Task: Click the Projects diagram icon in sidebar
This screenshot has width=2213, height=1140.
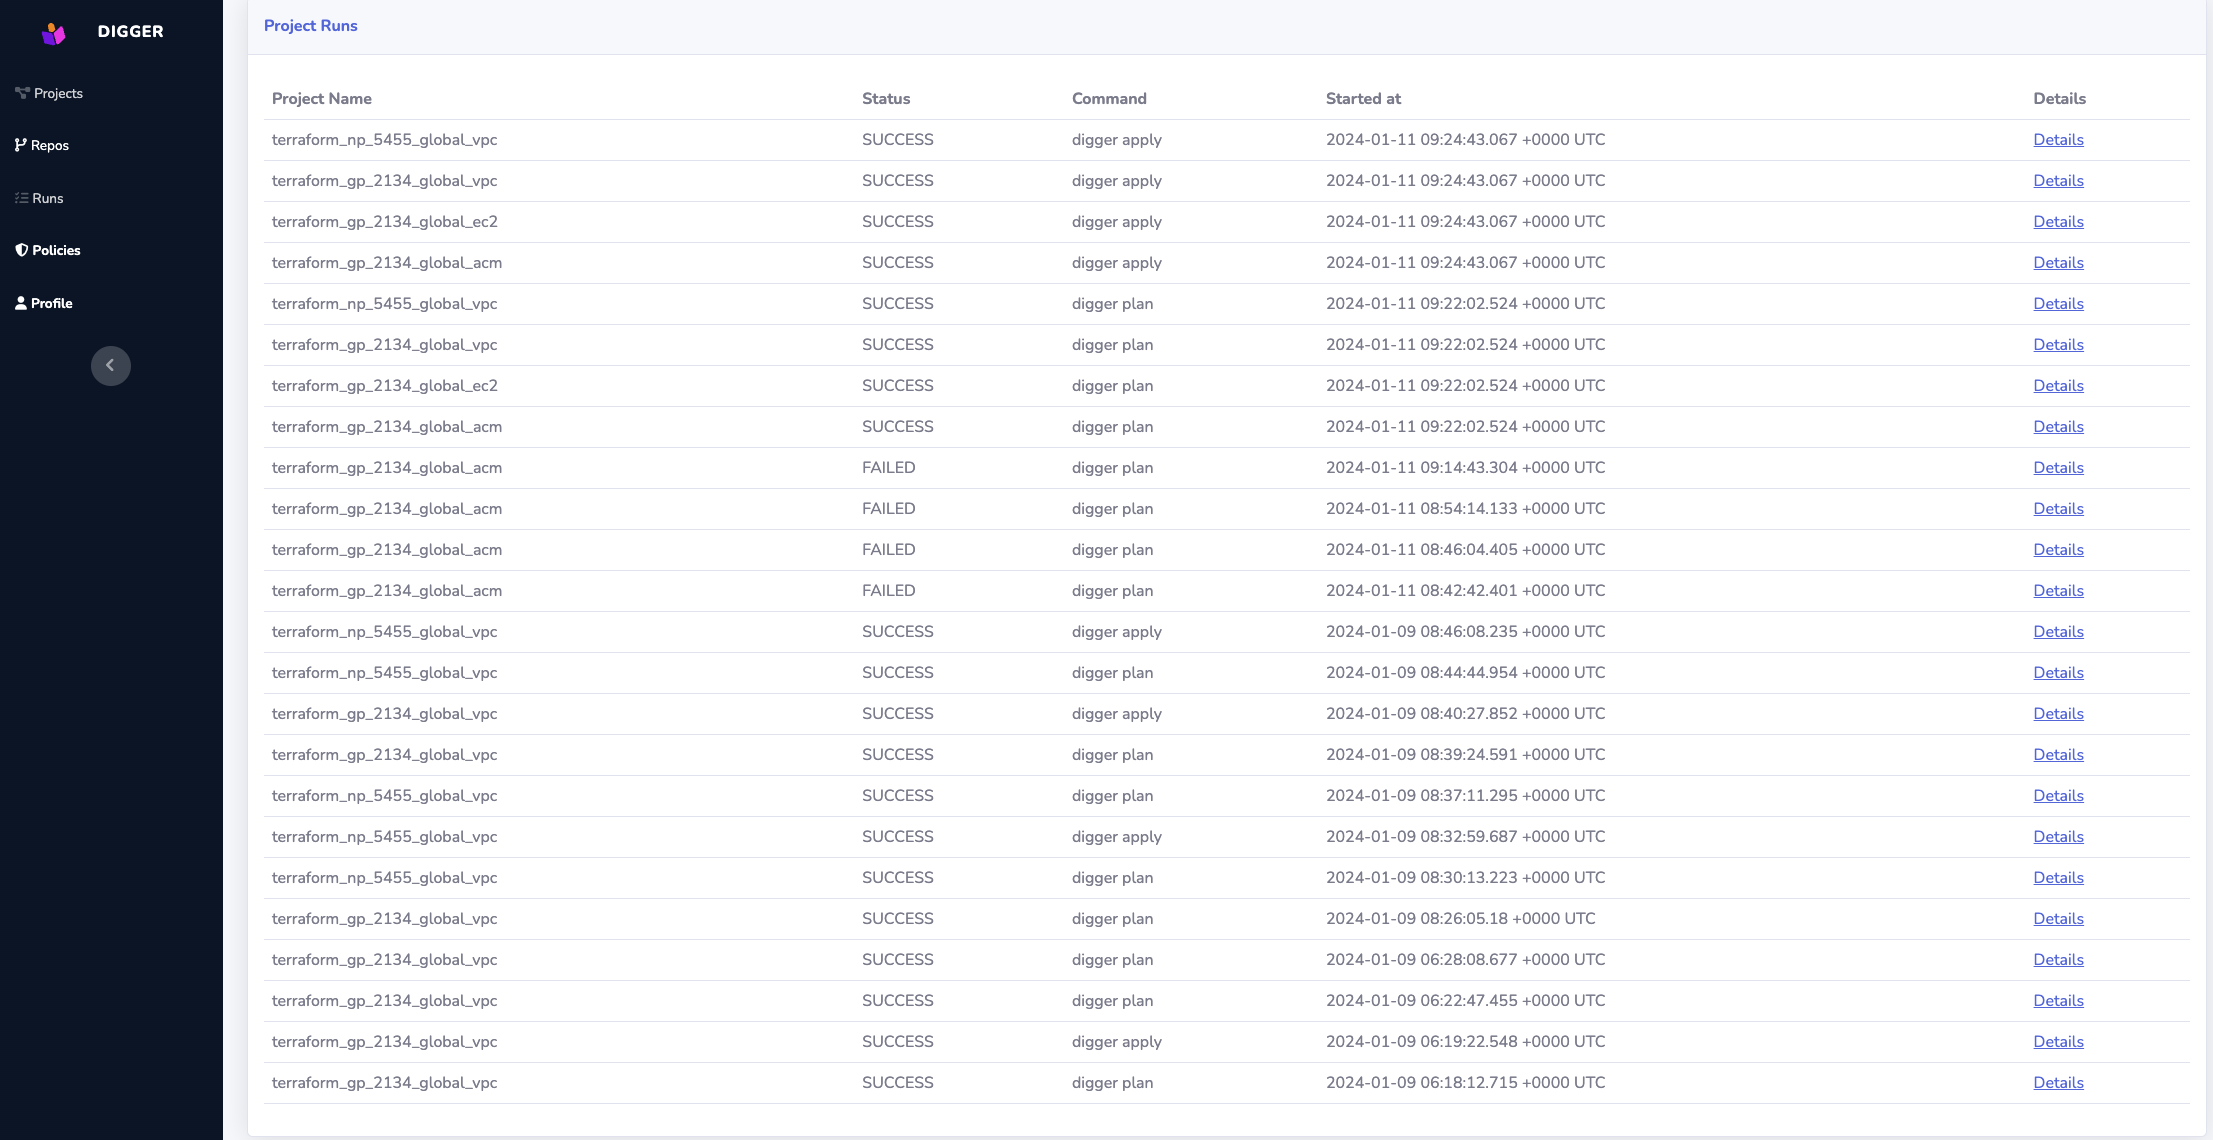Action: [x=22, y=93]
